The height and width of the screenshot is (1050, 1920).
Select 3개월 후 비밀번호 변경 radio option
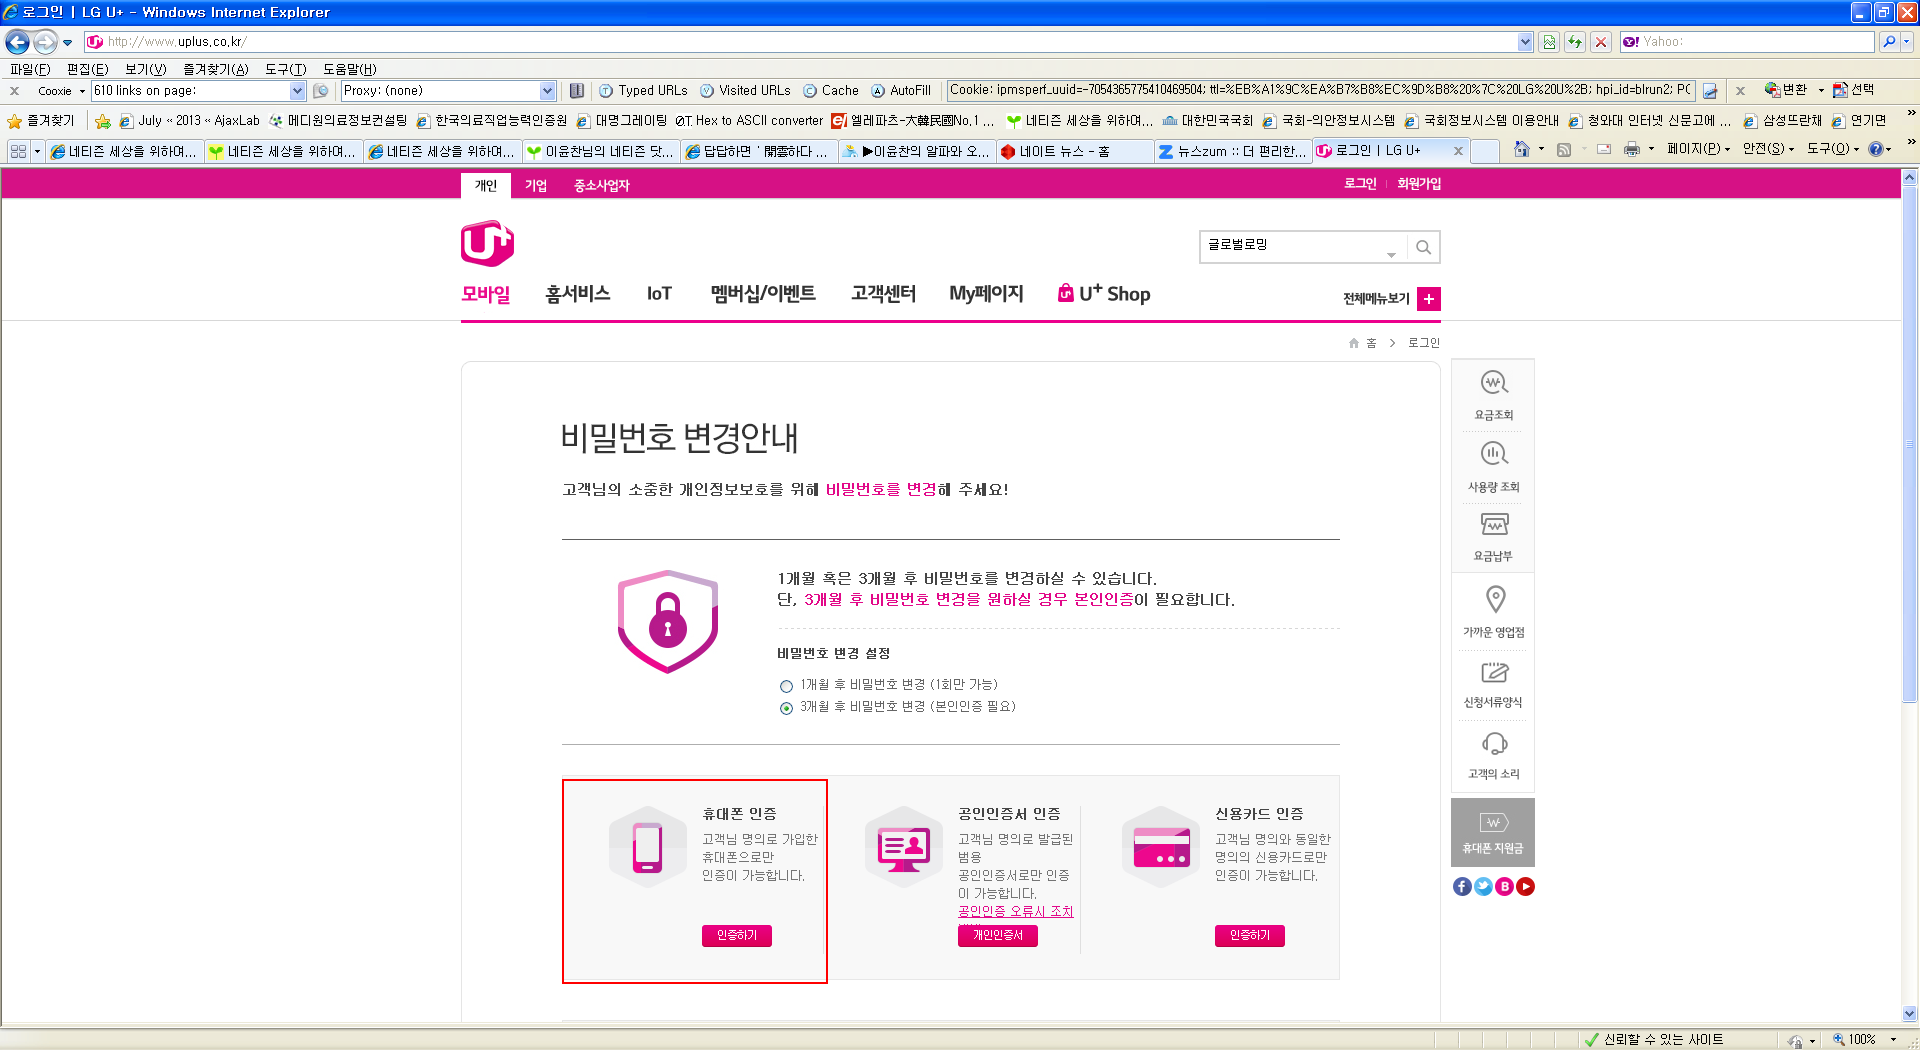coord(786,708)
